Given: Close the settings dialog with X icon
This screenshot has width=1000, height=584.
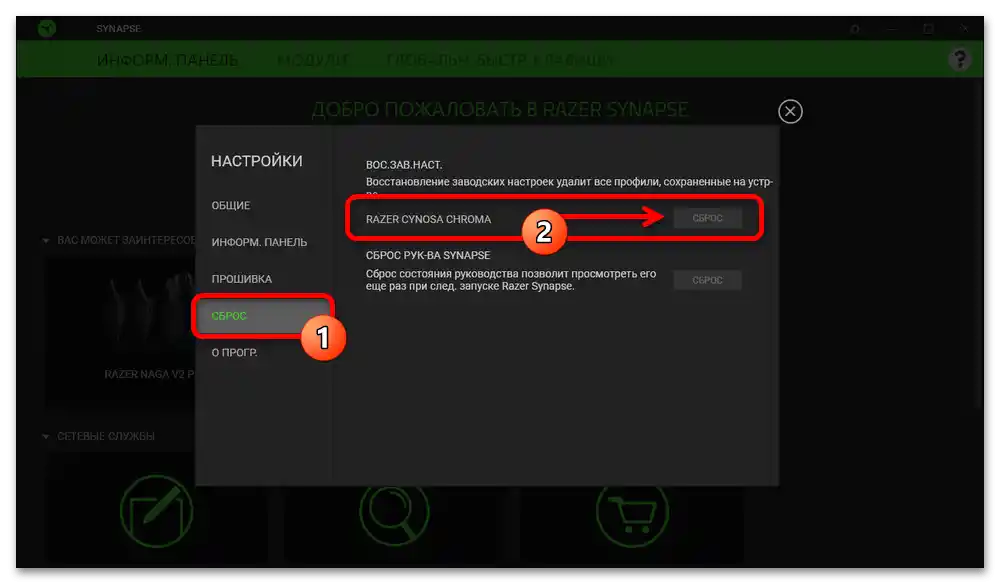Looking at the screenshot, I should [x=790, y=112].
